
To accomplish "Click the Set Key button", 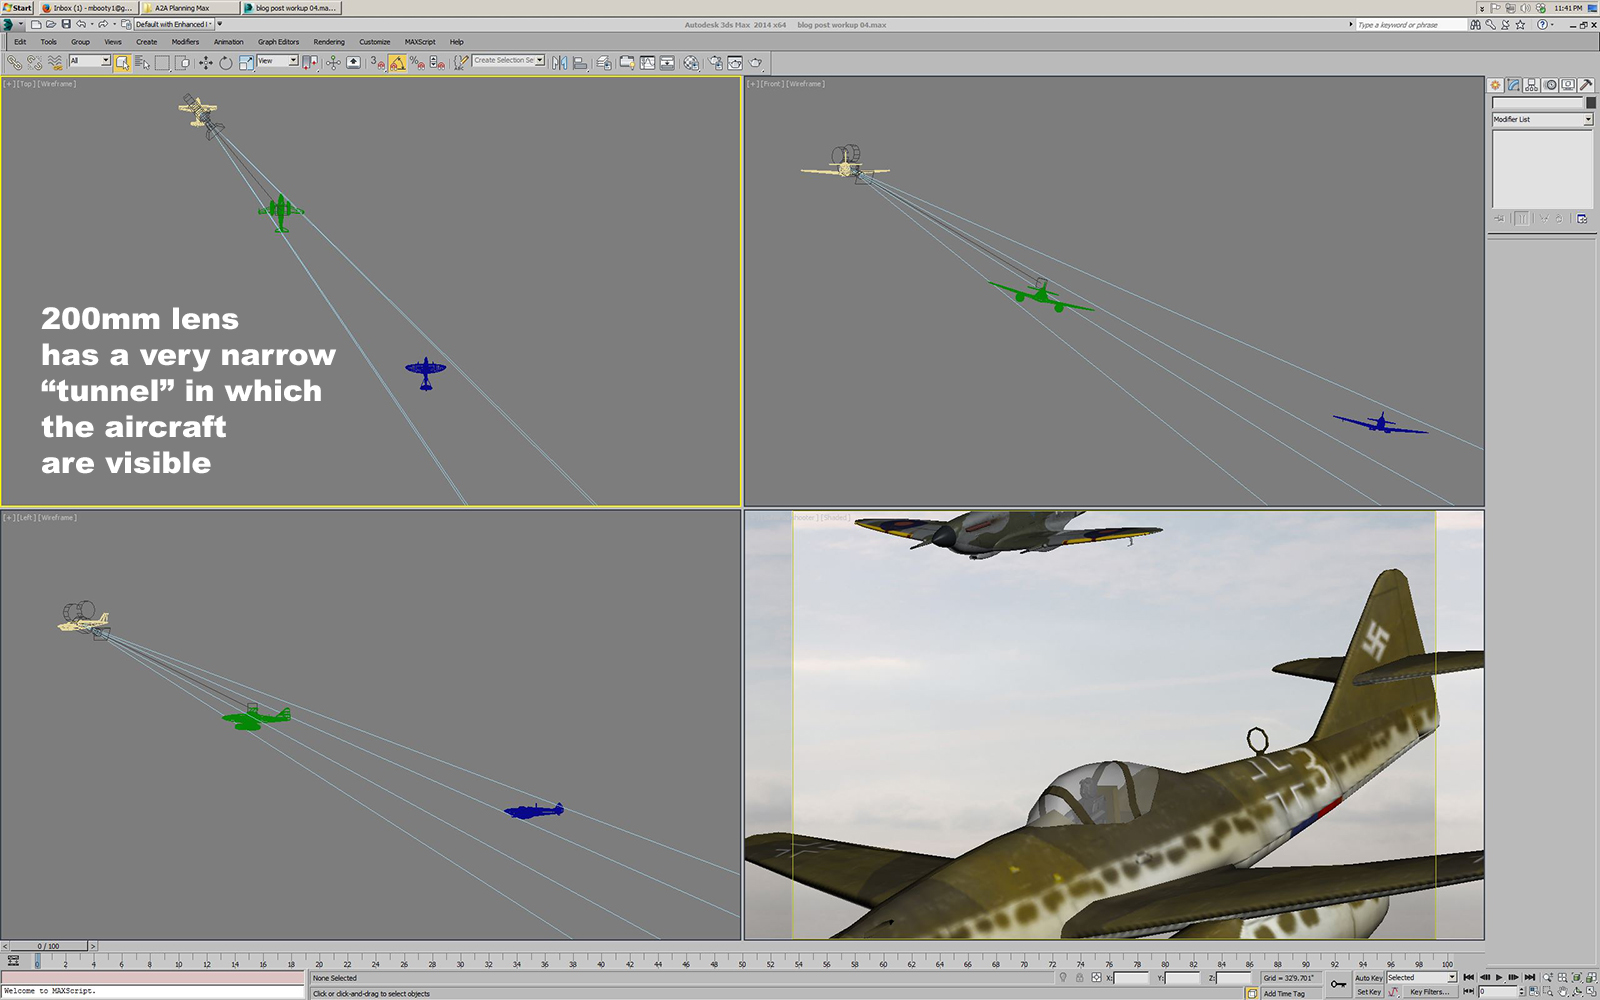I will click(1368, 992).
